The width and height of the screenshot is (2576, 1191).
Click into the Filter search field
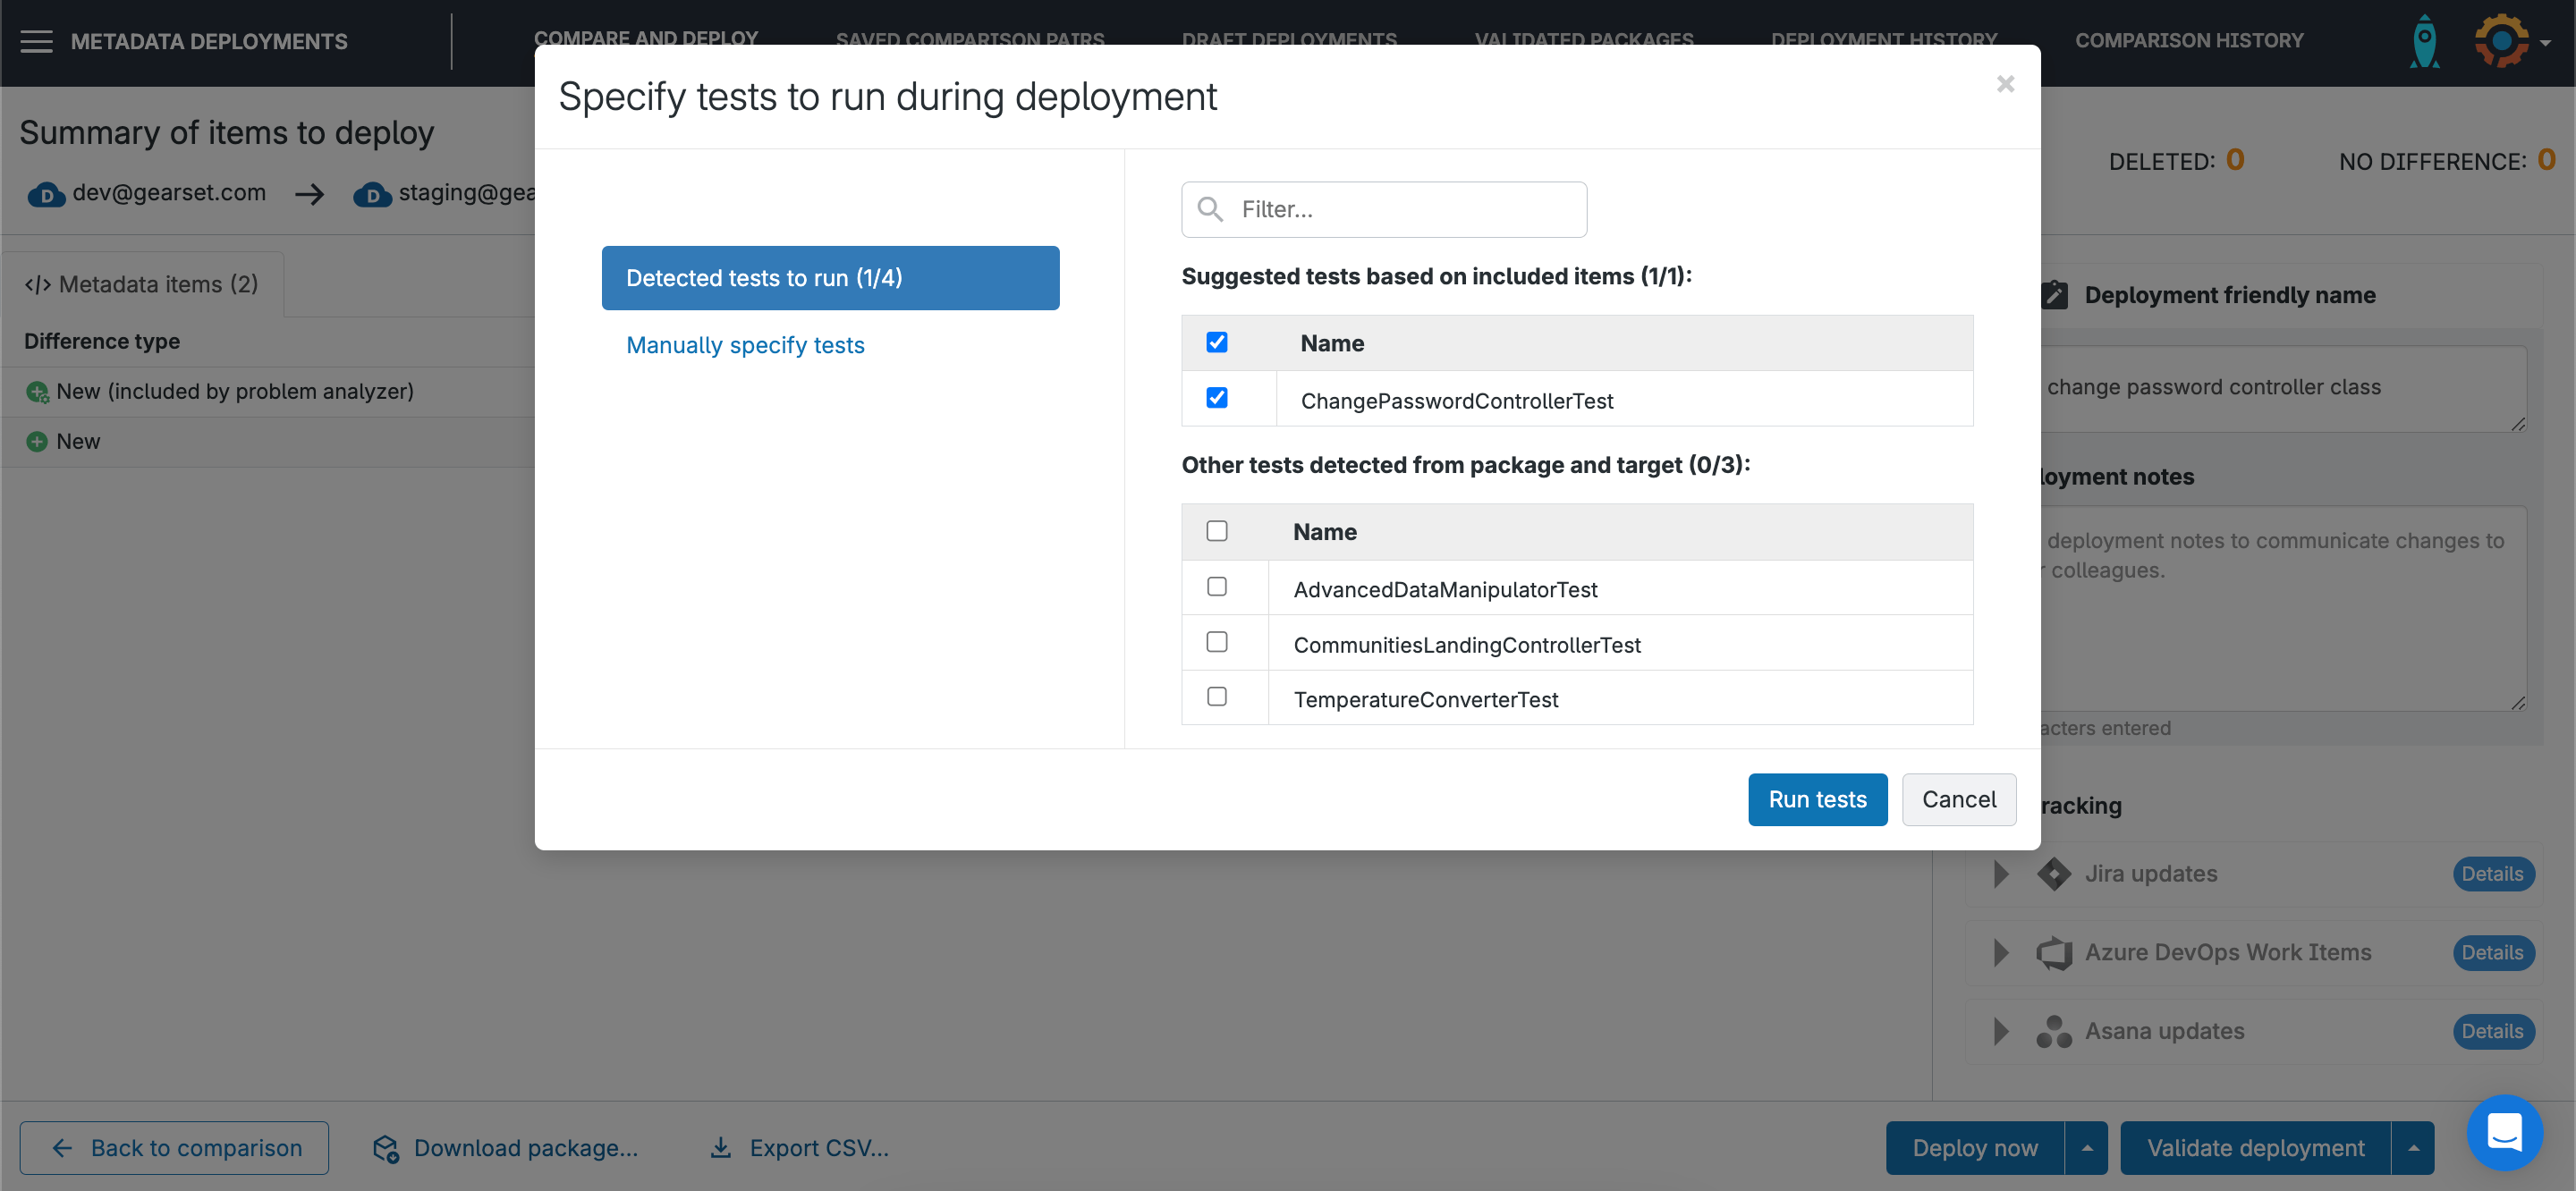[x=1400, y=209]
